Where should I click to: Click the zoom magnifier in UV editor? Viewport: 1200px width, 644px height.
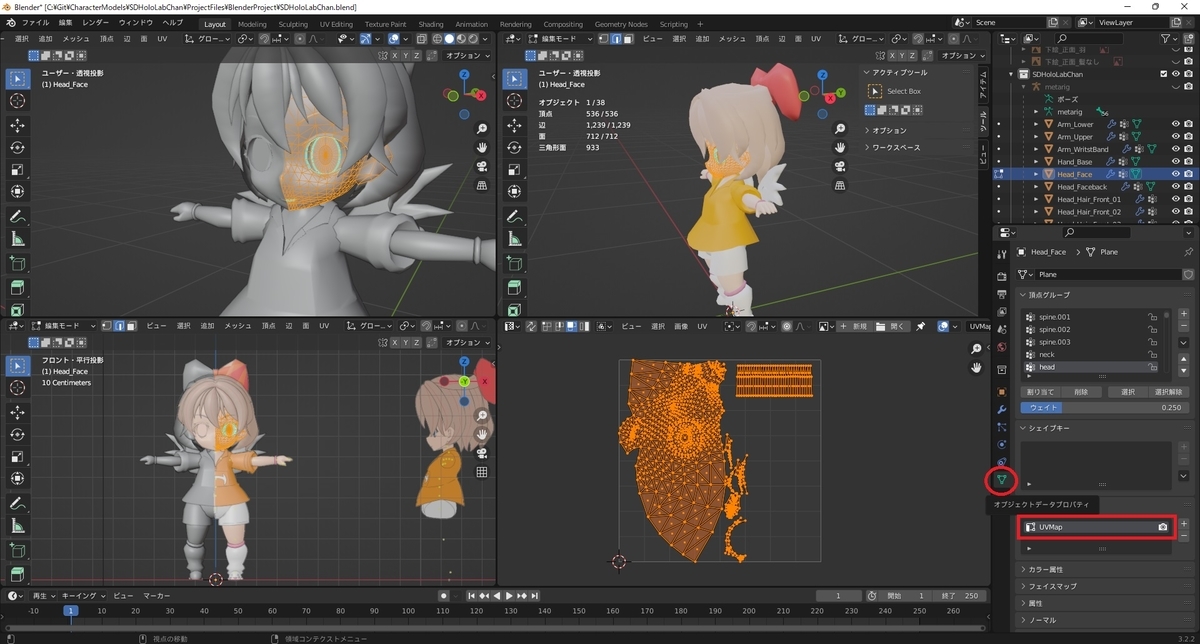pos(977,349)
